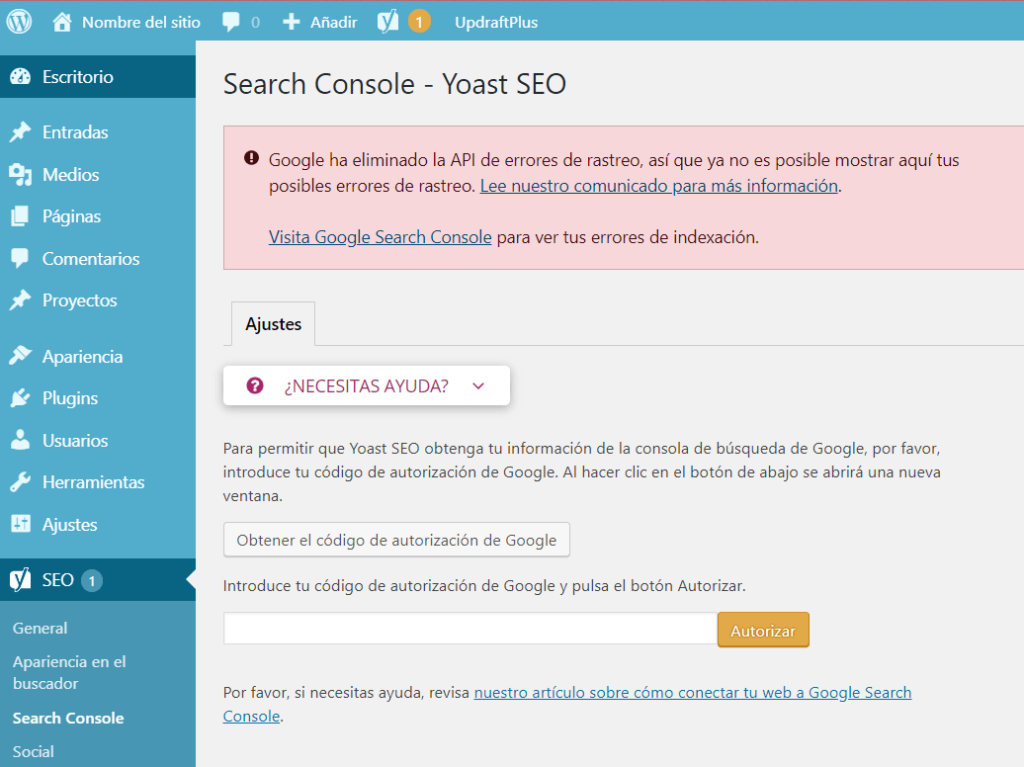Screen dimensions: 1024x767
Task: Click the Usuarios person icon
Action: click(20, 440)
